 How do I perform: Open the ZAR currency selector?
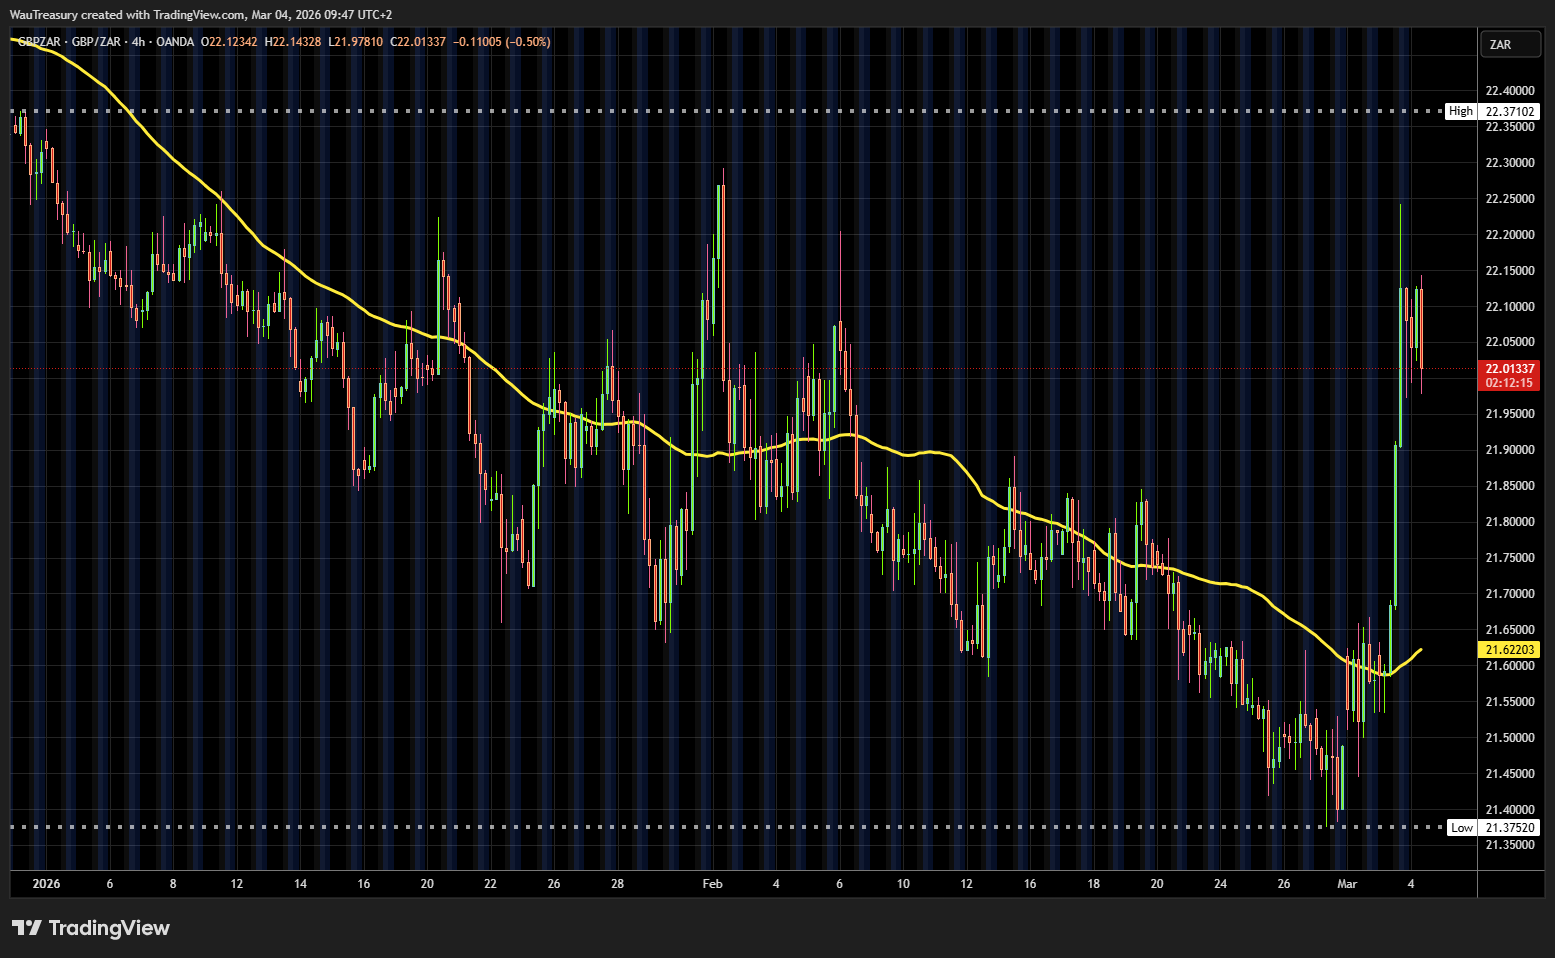(1509, 44)
